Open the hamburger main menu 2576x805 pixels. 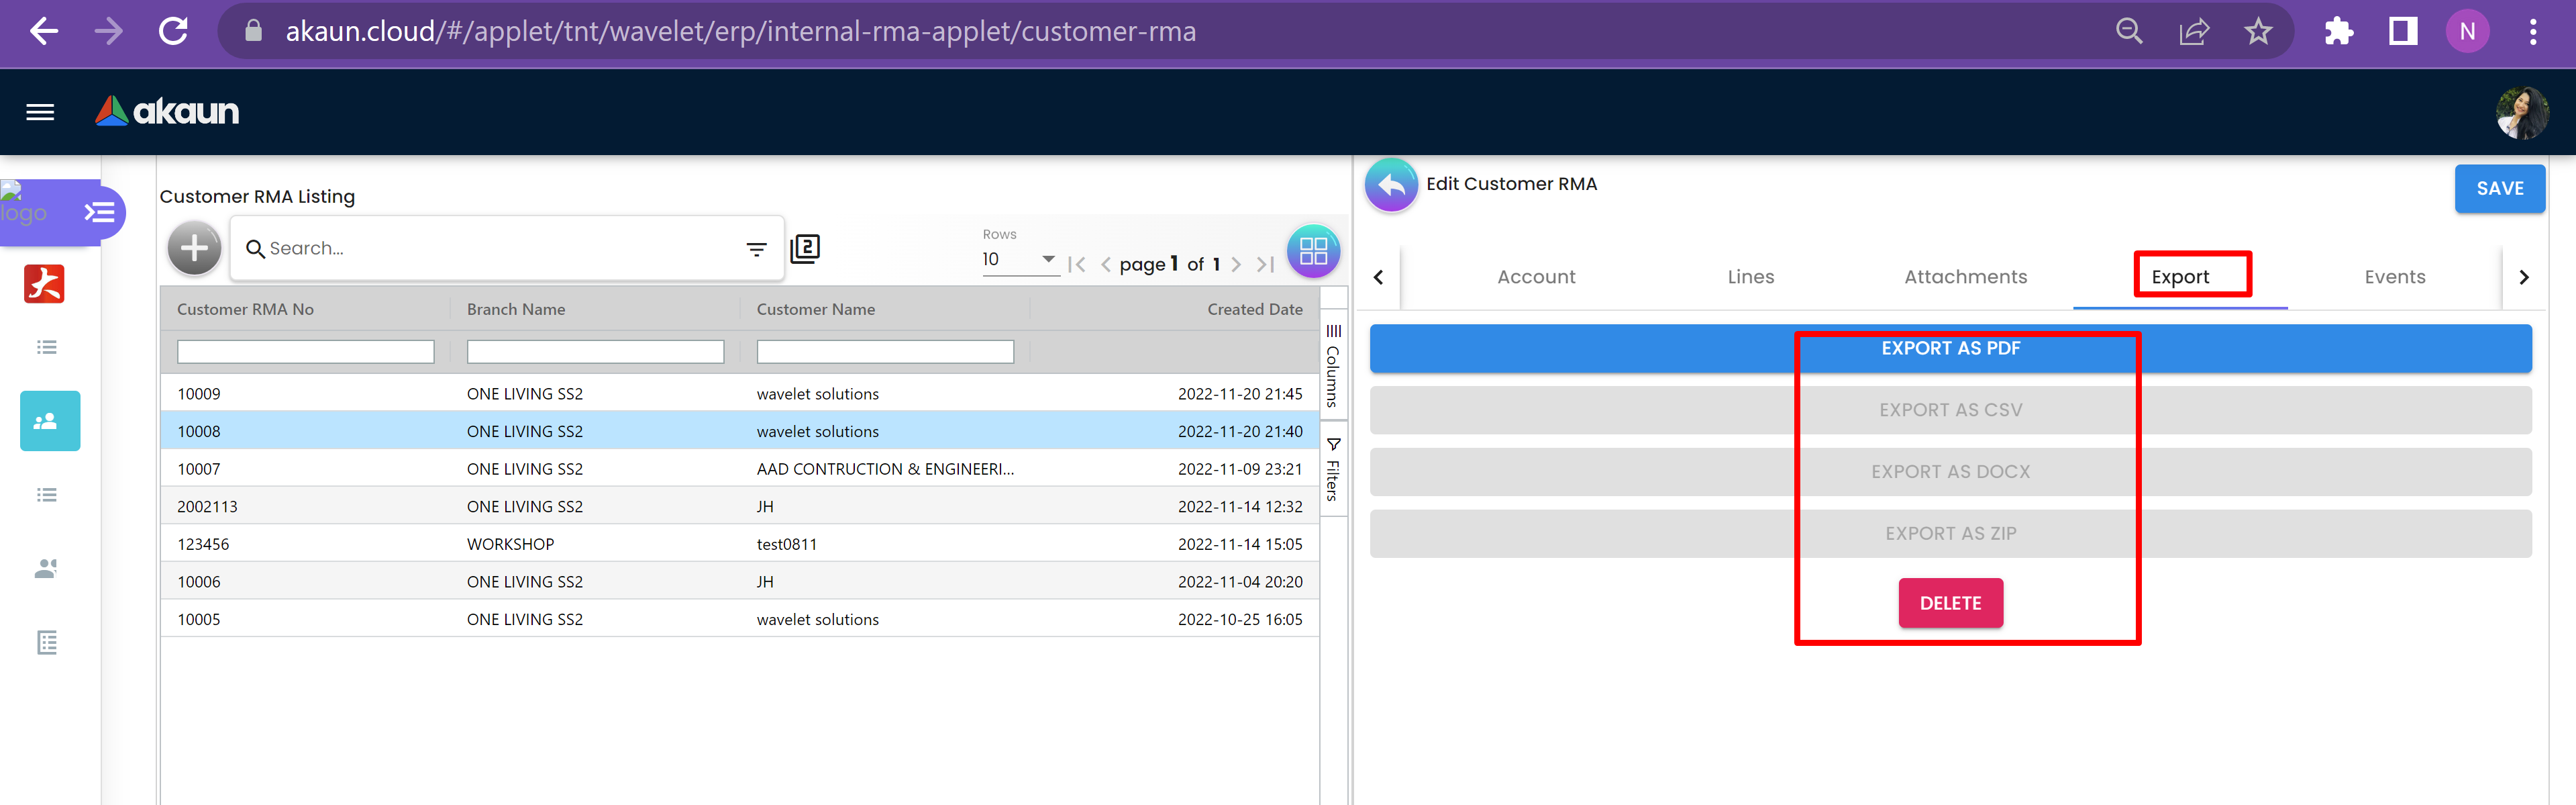(40, 112)
